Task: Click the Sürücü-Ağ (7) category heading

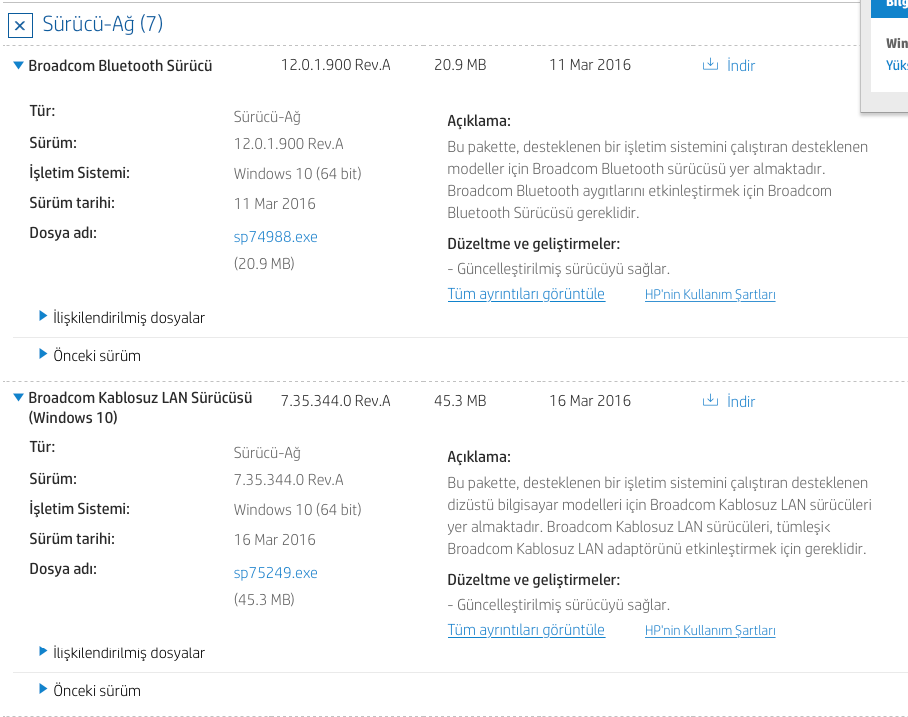Action: pyautogui.click(x=102, y=24)
